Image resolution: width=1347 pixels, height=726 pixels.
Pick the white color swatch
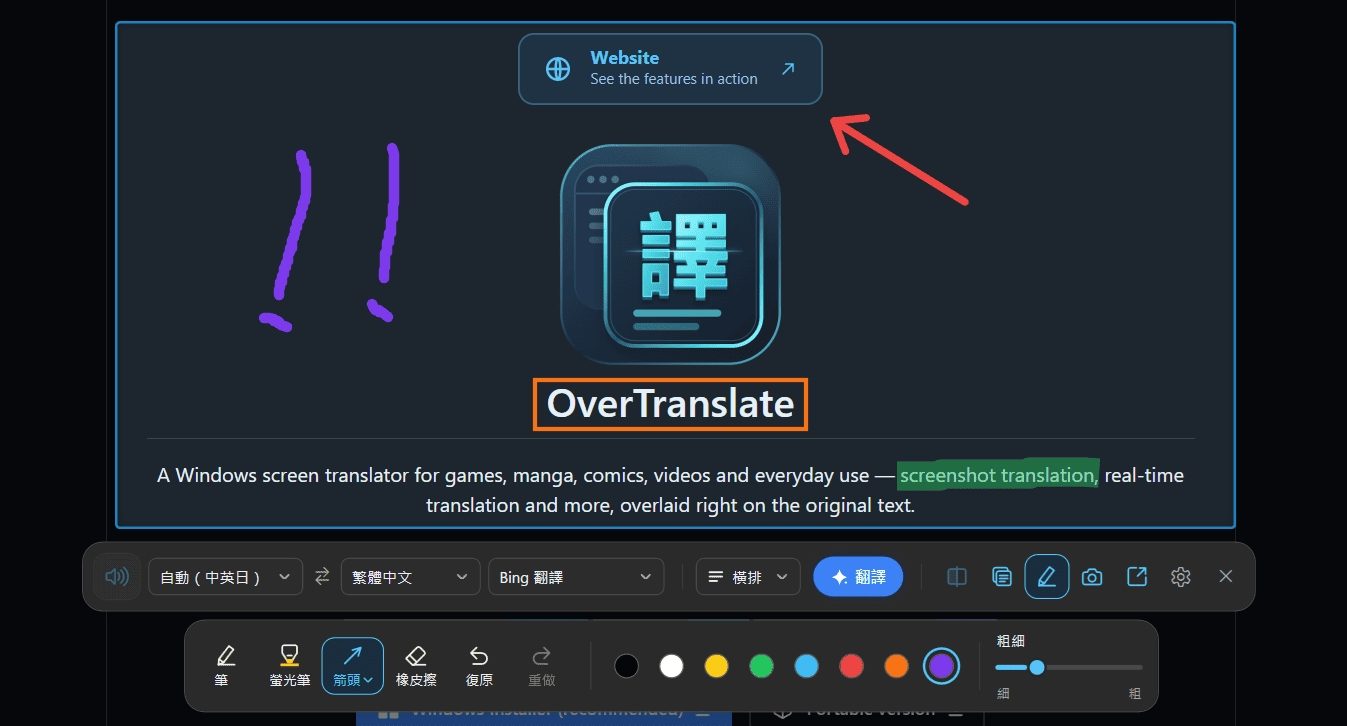click(672, 666)
